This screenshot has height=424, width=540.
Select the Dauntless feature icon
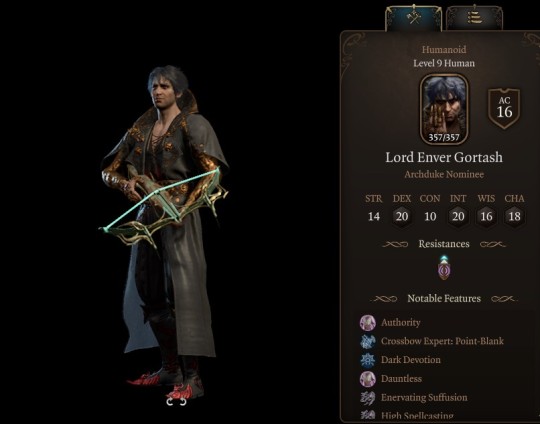coord(367,379)
